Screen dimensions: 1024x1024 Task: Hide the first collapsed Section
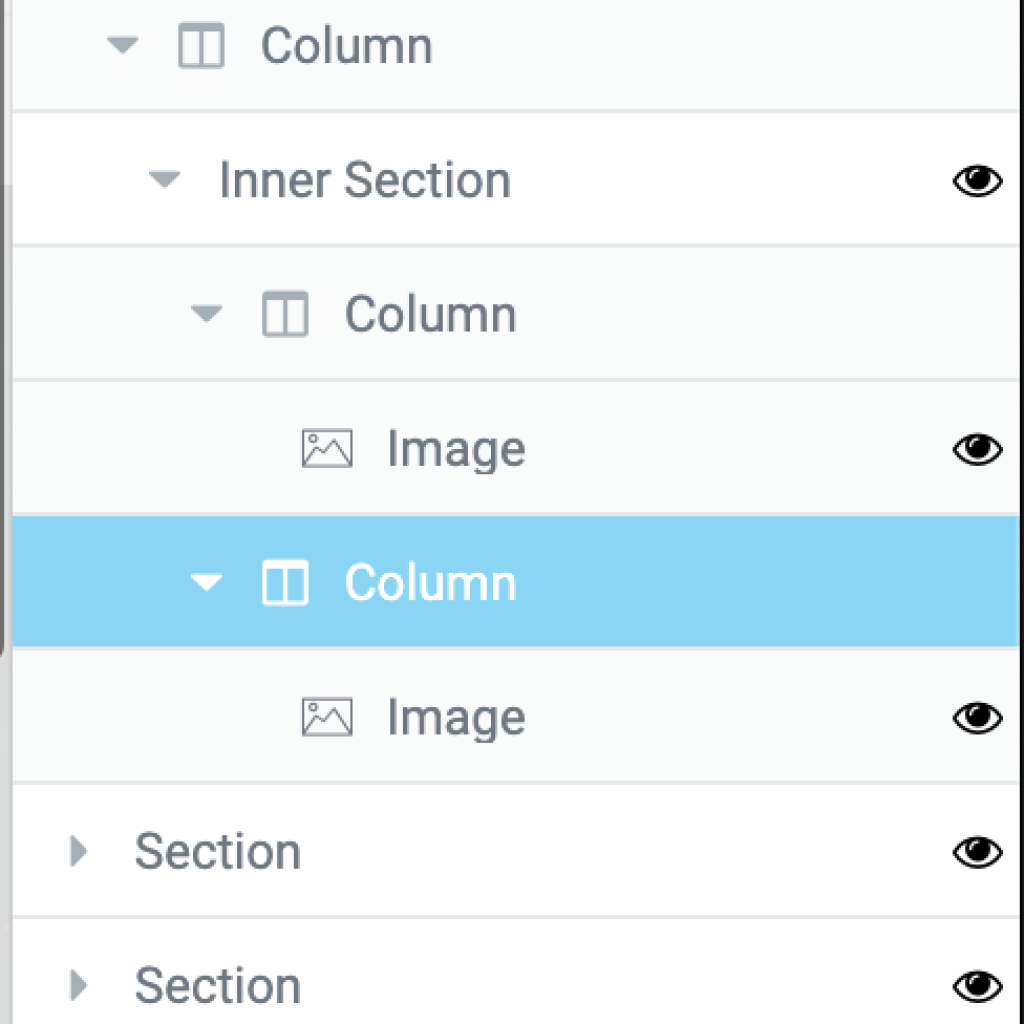click(977, 852)
